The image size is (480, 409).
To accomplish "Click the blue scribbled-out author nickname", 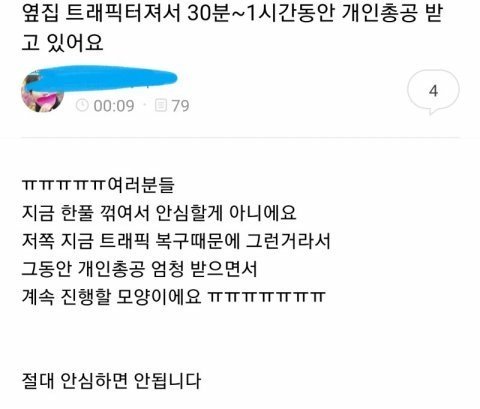I will 101,79.
